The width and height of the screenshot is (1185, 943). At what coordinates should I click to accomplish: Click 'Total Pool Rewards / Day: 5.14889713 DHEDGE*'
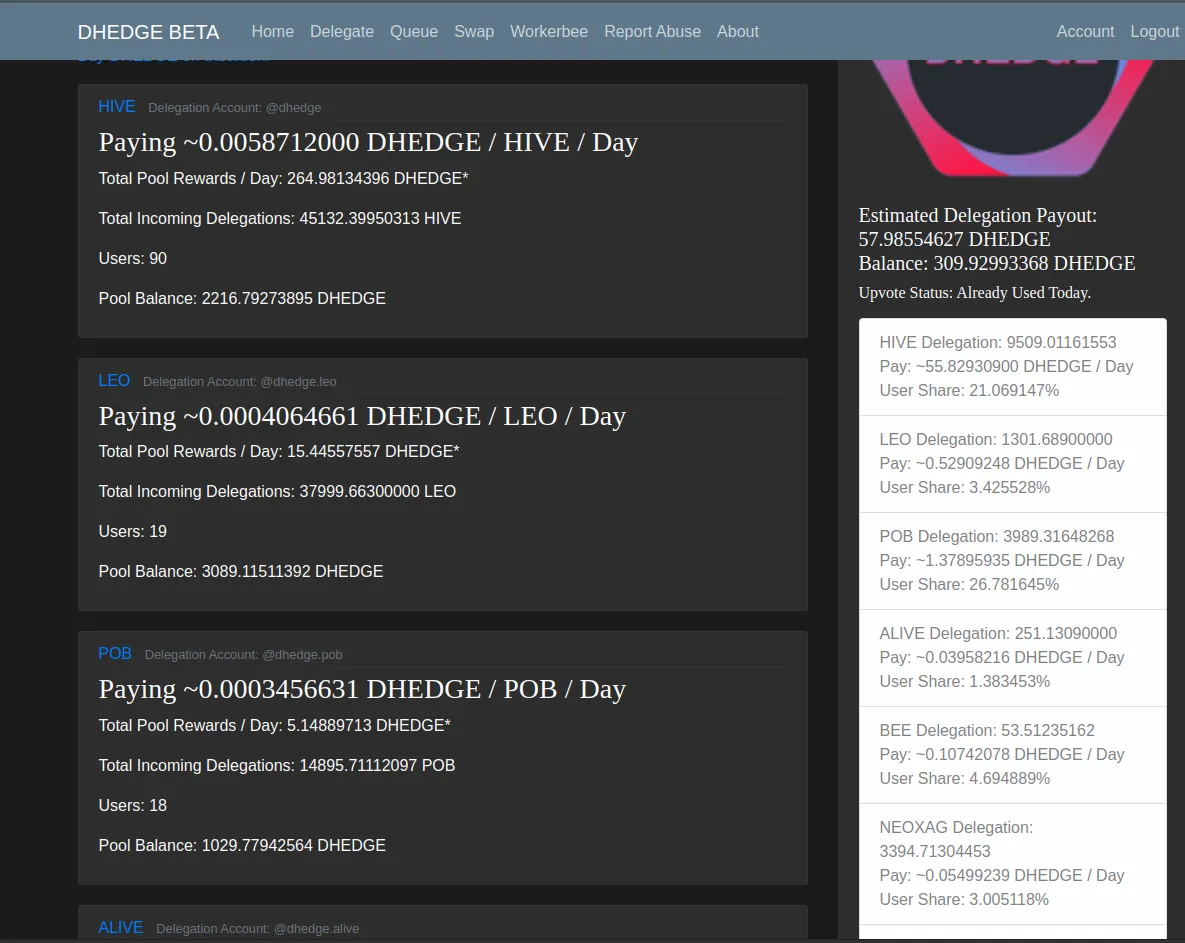pyautogui.click(x=274, y=725)
